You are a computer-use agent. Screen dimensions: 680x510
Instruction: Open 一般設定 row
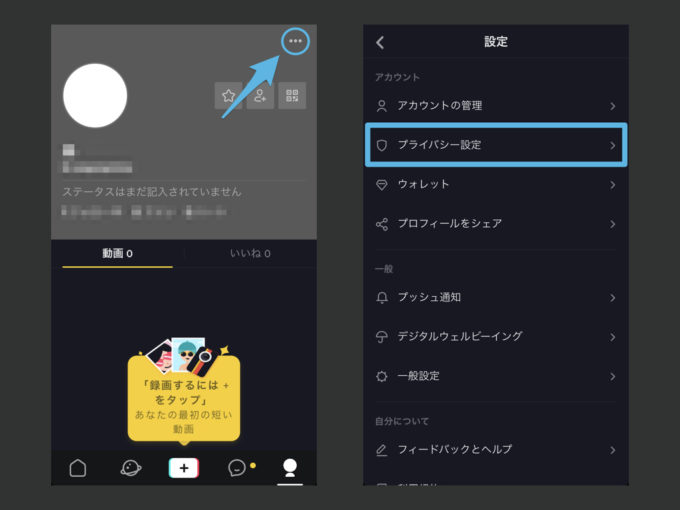[496, 376]
